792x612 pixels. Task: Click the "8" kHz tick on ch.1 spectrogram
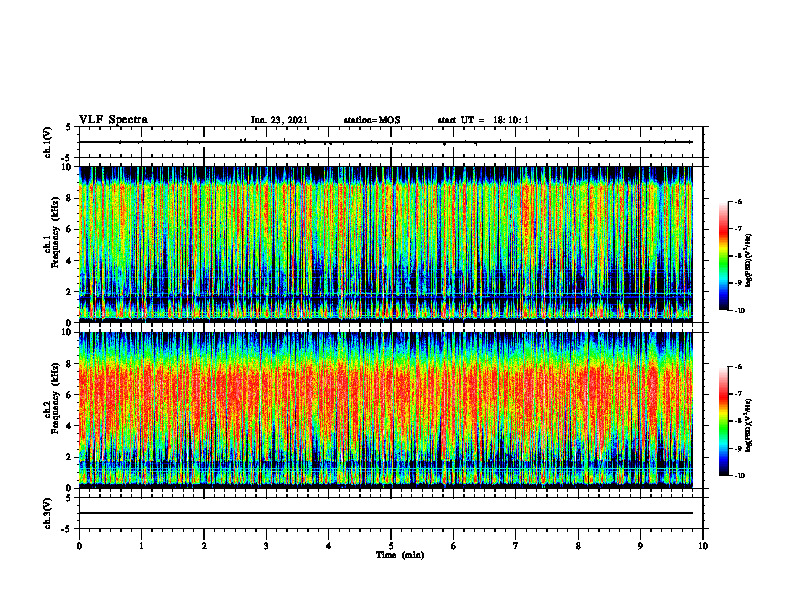point(70,198)
